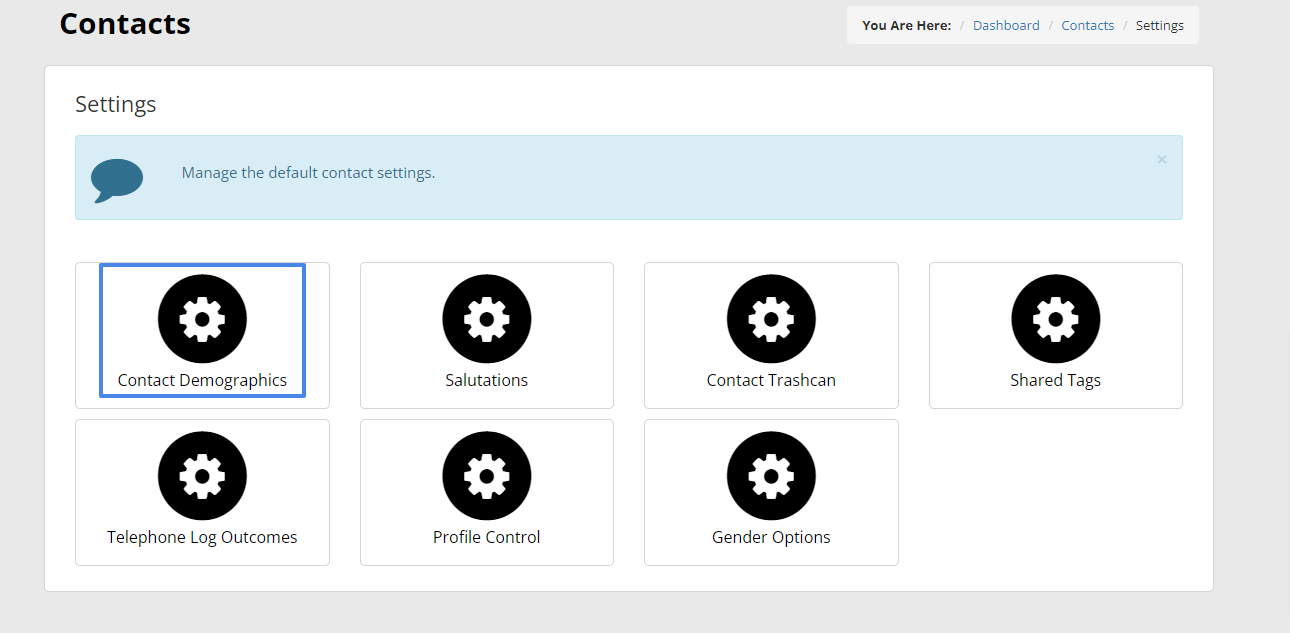1290x633 pixels.
Task: Click the Contact Trashcan gear icon
Action: 771,319
